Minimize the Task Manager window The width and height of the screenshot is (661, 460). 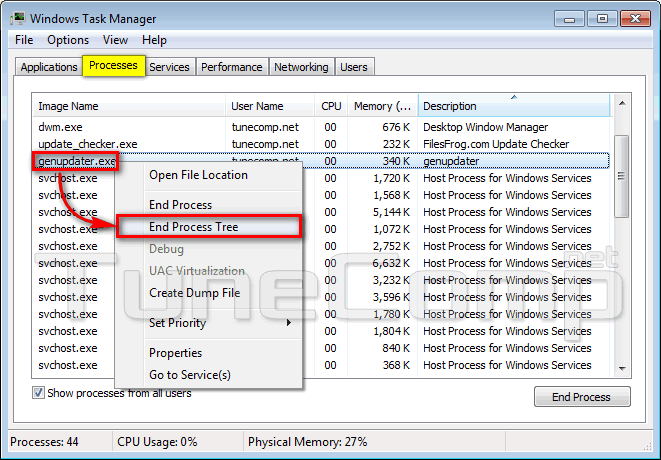point(569,19)
